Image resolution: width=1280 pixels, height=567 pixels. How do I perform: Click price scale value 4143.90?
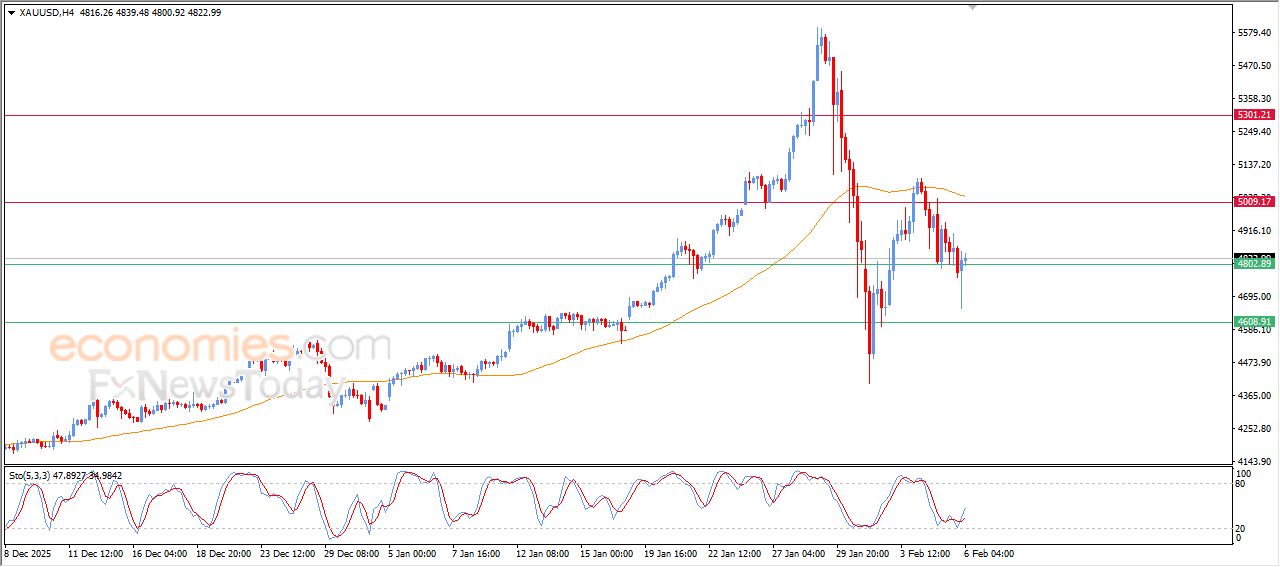[1256, 462]
